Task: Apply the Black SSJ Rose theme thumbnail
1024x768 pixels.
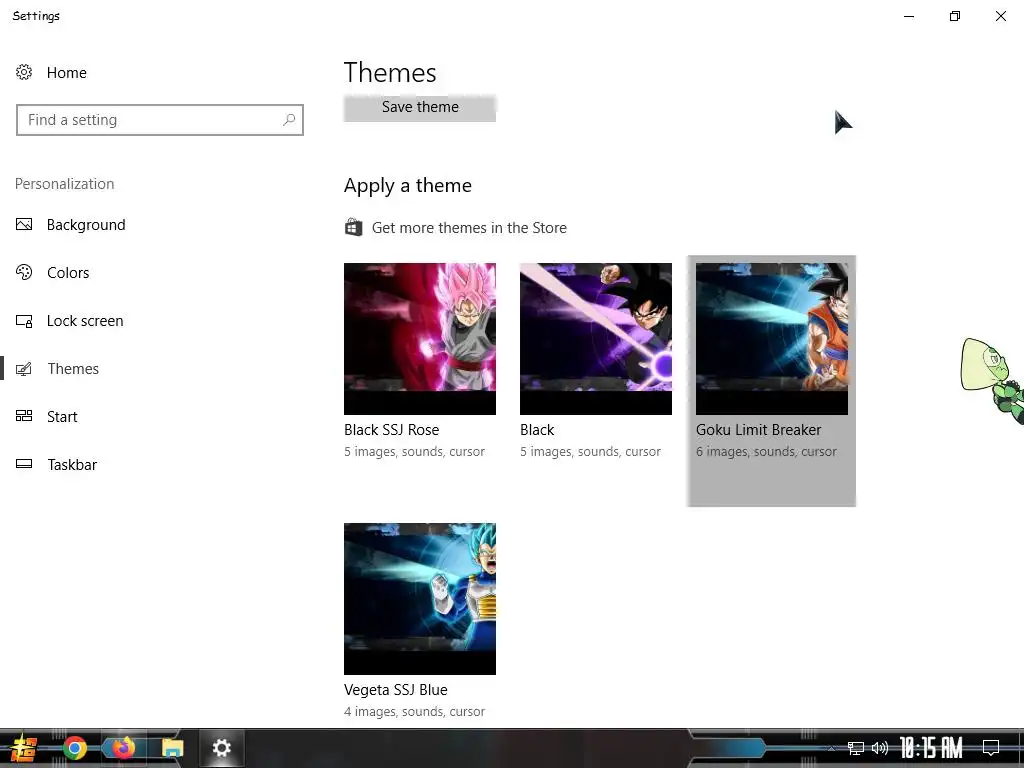Action: tap(420, 338)
